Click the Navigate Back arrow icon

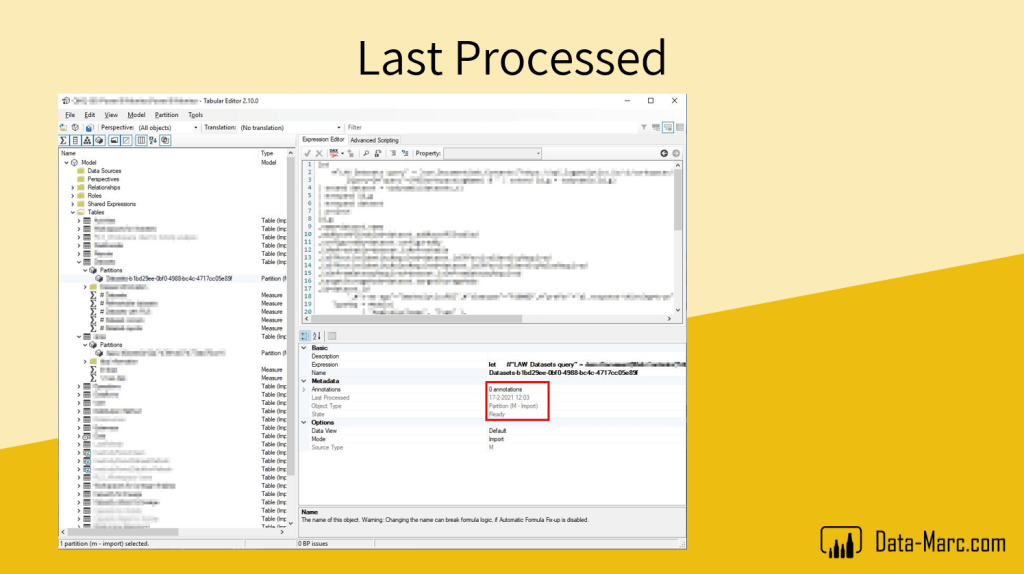pyautogui.click(x=664, y=153)
